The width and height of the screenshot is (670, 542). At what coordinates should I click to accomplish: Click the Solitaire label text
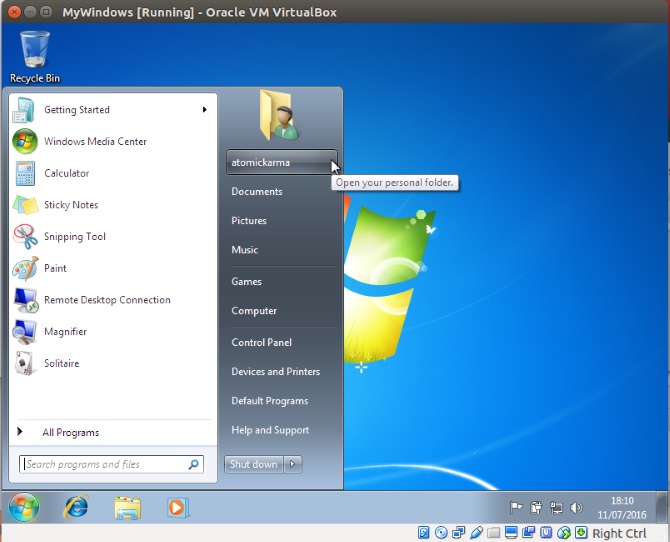[62, 363]
